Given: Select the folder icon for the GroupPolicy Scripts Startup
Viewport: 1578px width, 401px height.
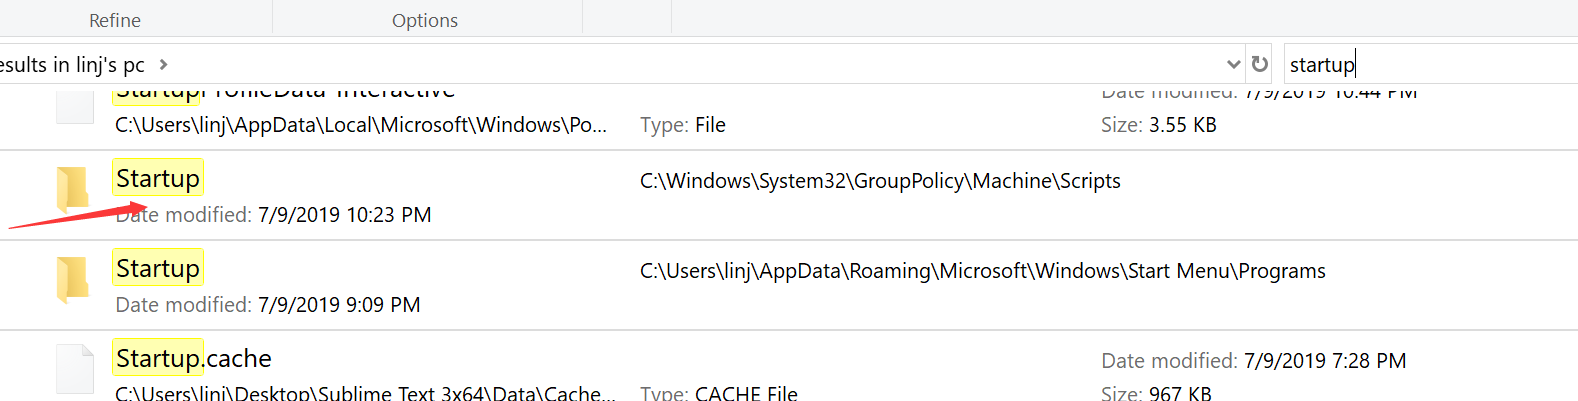Looking at the screenshot, I should [x=73, y=188].
